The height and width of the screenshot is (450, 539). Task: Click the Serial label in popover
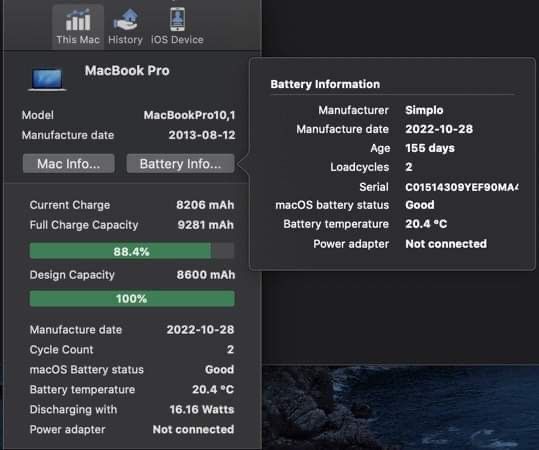tap(374, 187)
